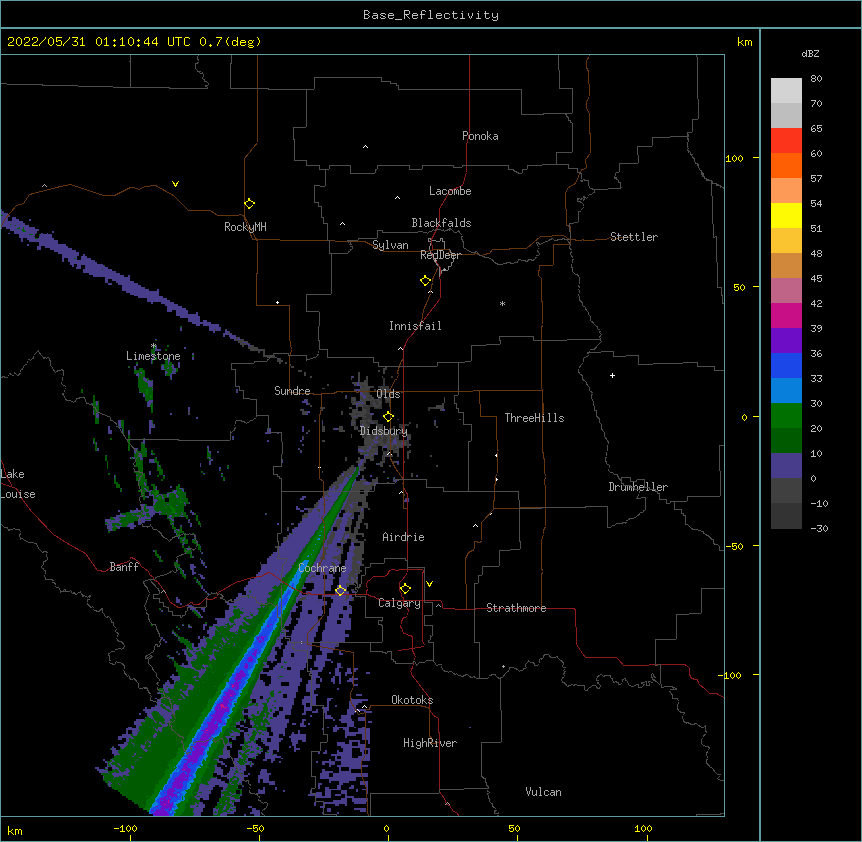Click the Drumheller town label
The width and height of the screenshot is (862, 842).
click(638, 487)
